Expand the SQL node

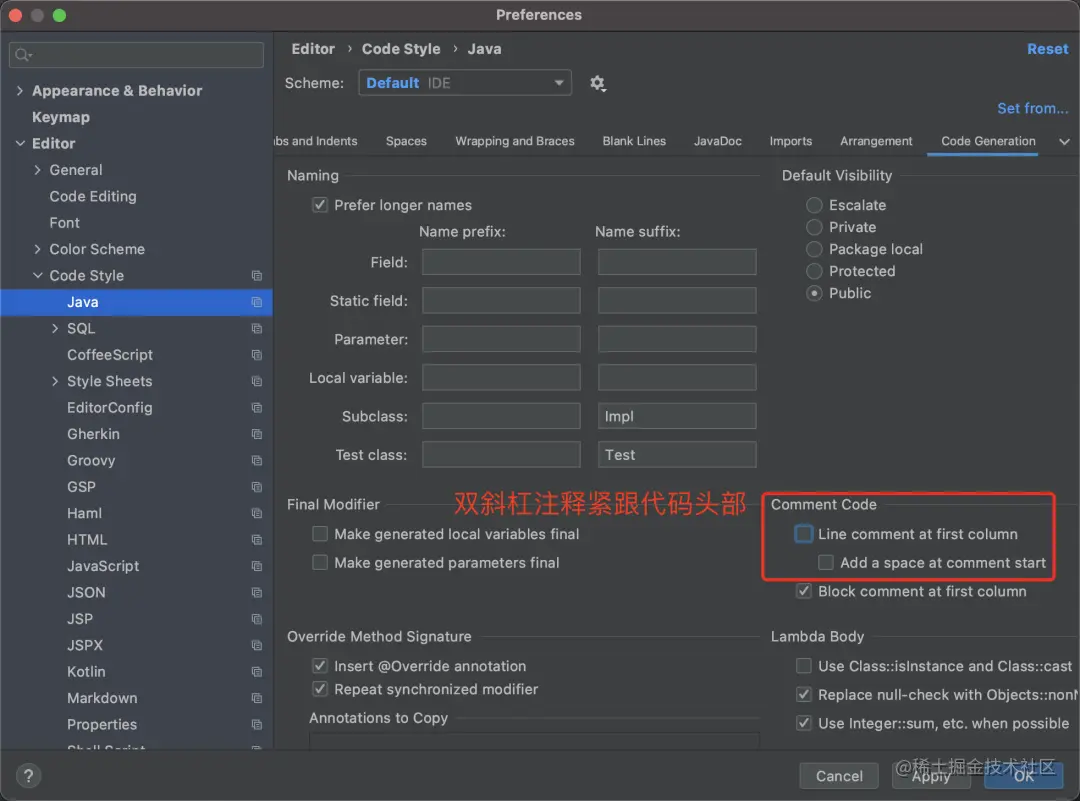55,329
